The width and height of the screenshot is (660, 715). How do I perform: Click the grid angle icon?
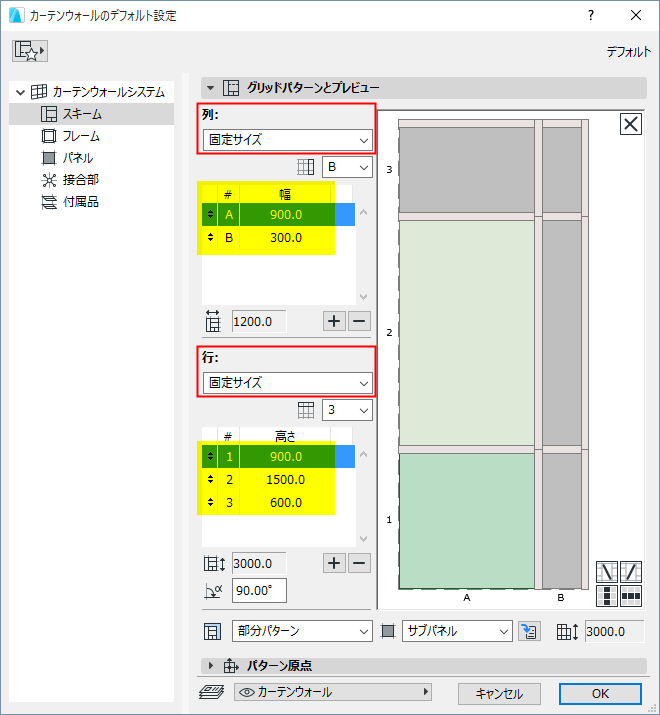(x=213, y=591)
